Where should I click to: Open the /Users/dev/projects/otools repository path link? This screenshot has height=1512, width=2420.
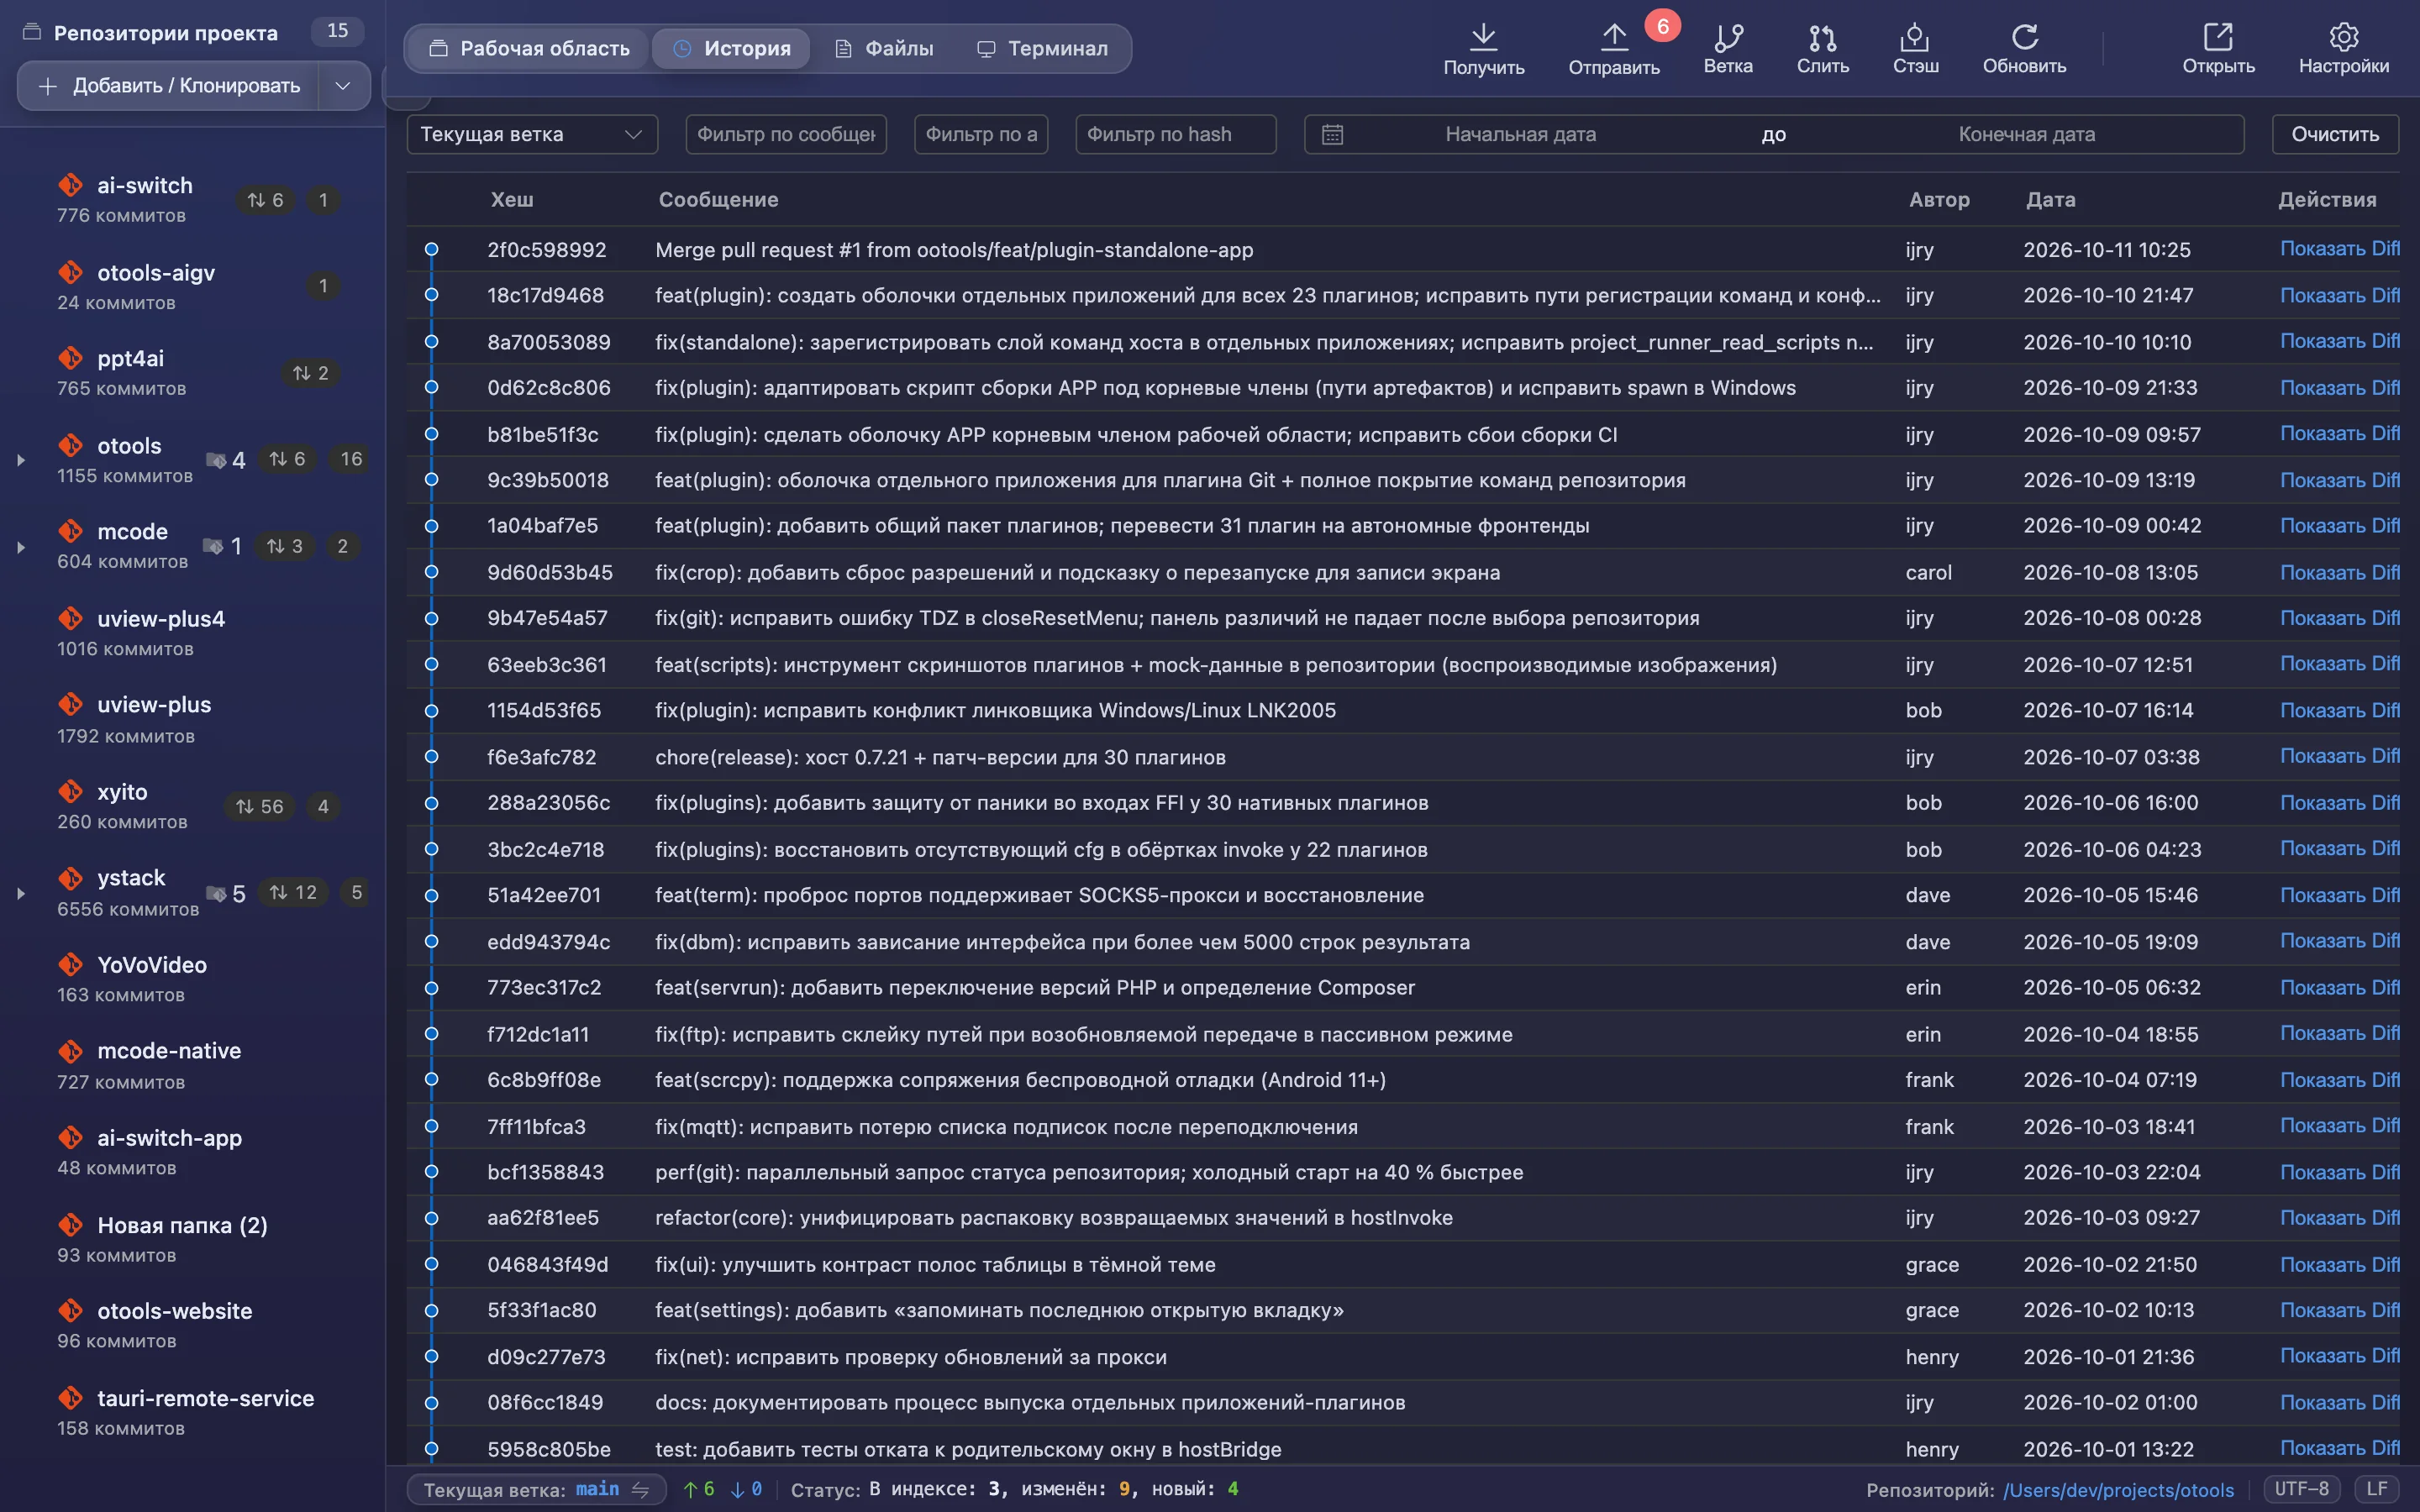click(2118, 1489)
